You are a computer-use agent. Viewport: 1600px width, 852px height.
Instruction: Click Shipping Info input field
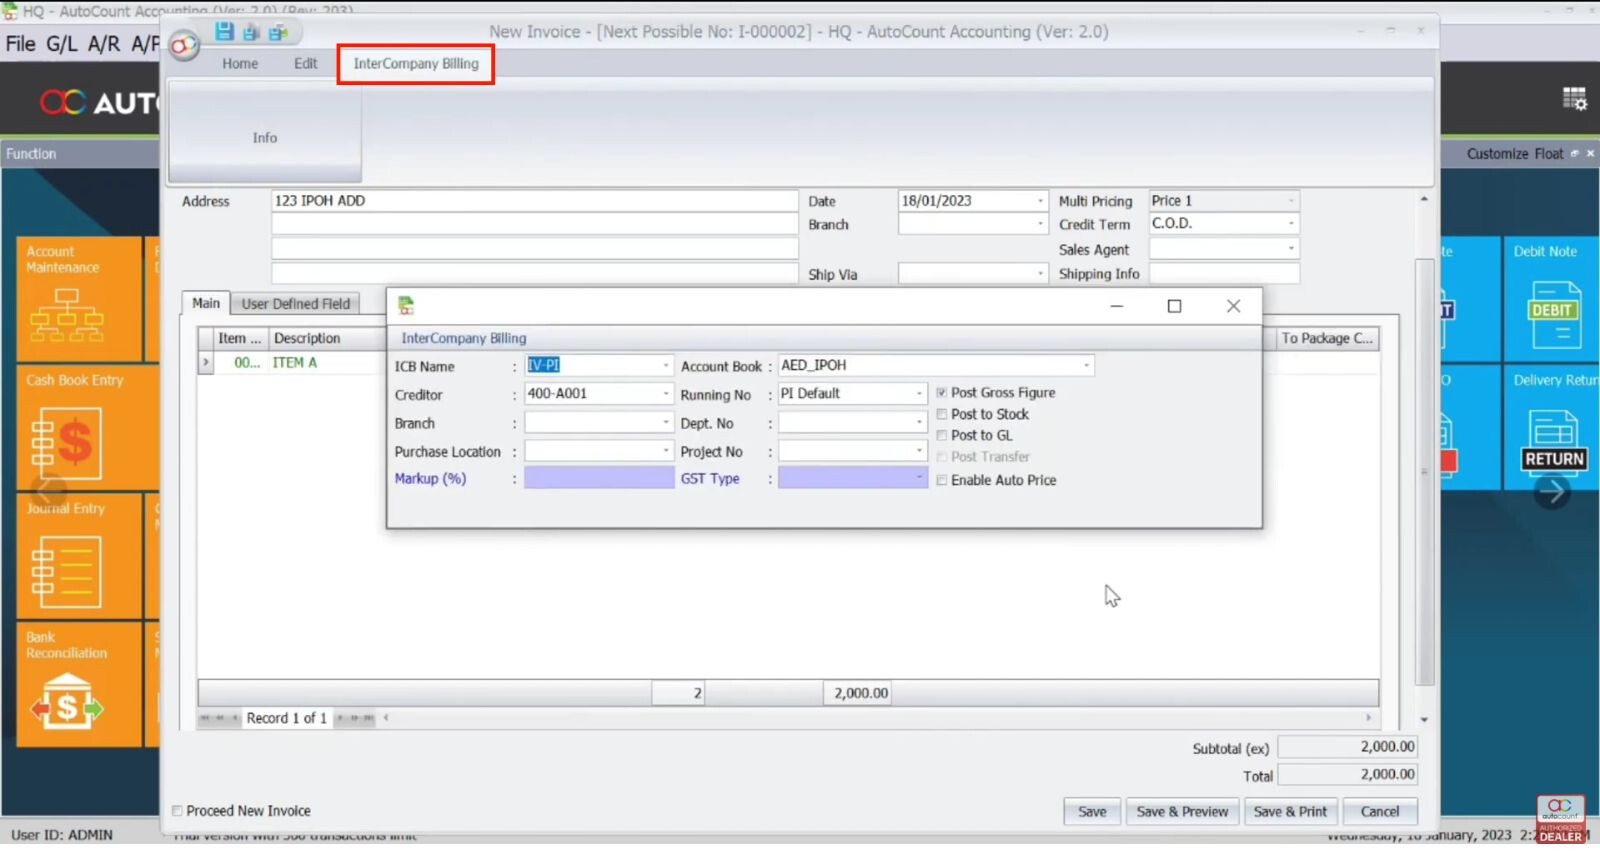click(x=1224, y=273)
